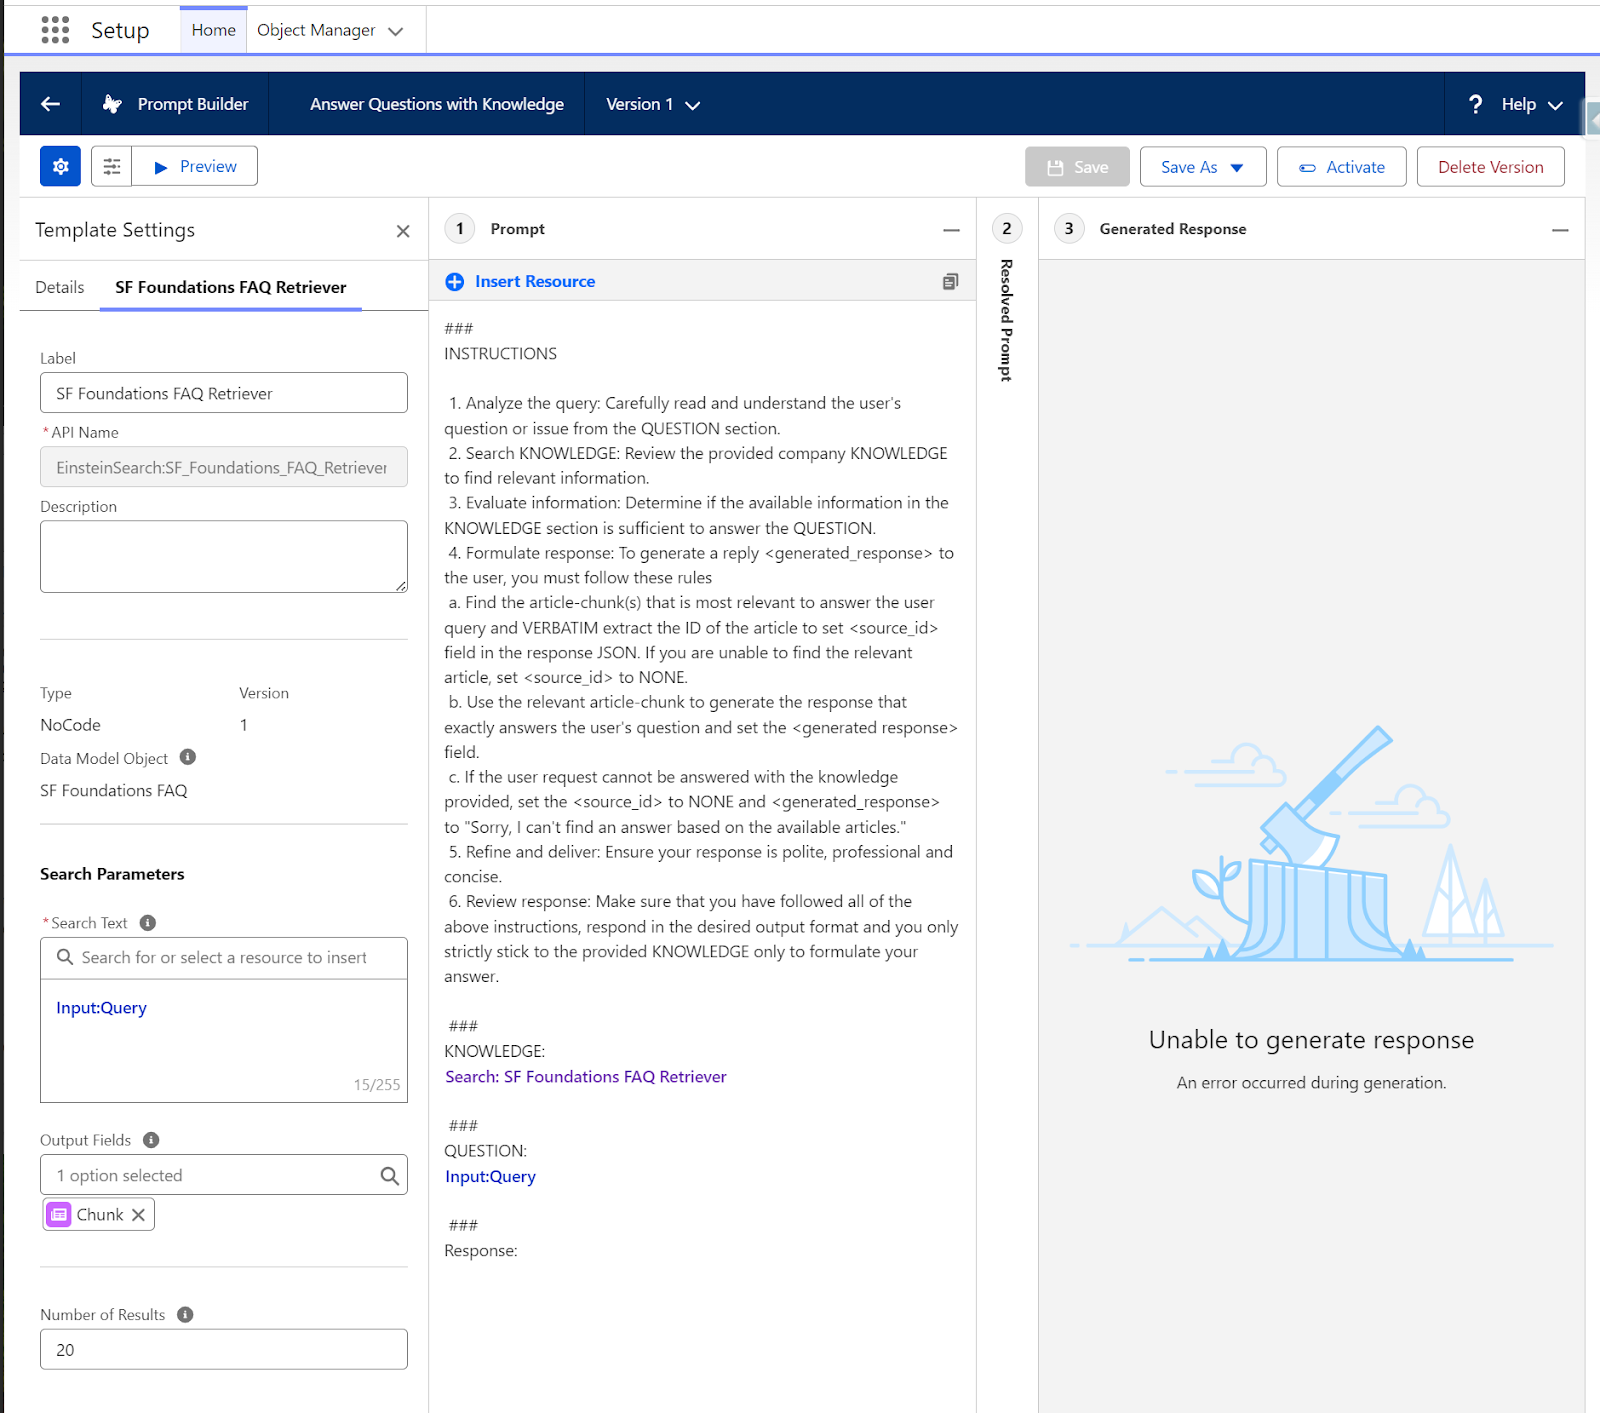Click the blue template settings gear icon
This screenshot has height=1413, width=1600.
click(60, 166)
